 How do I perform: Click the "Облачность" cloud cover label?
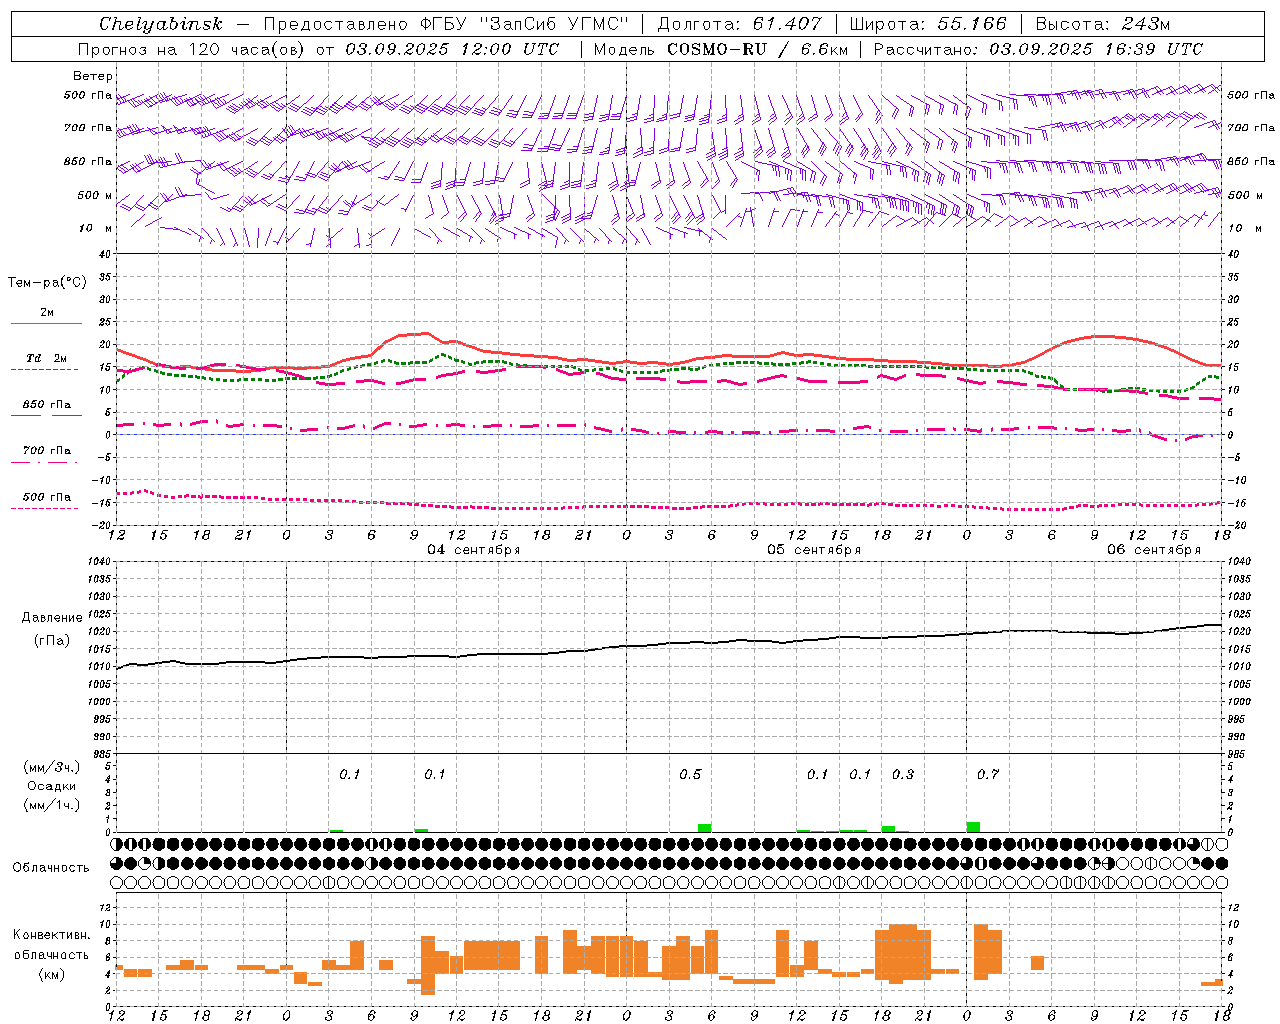[50, 868]
